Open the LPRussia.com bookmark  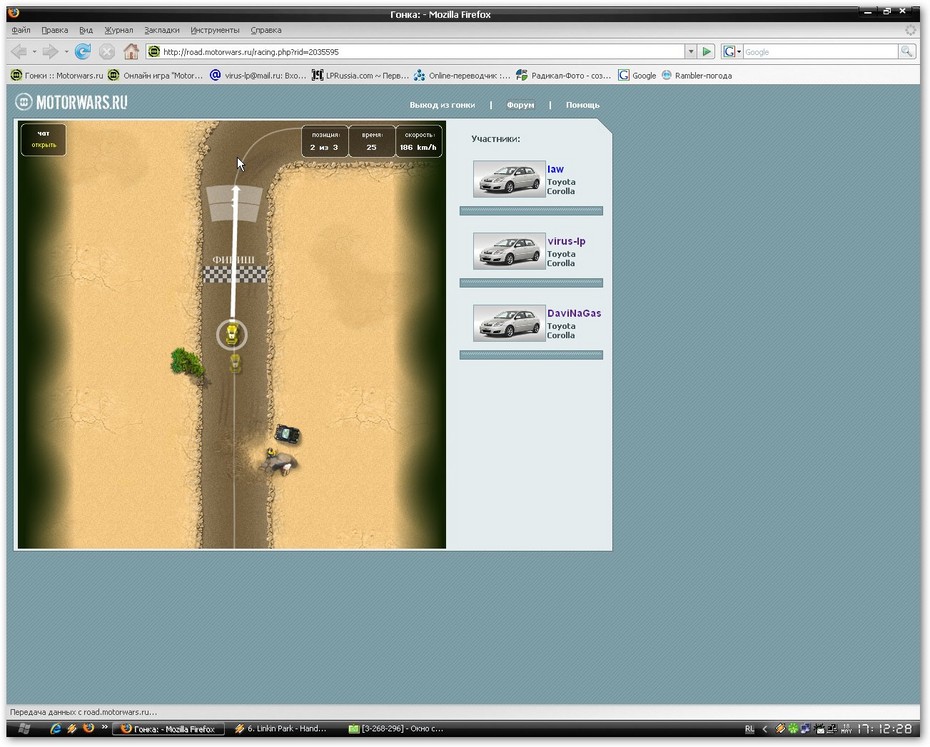(360, 75)
